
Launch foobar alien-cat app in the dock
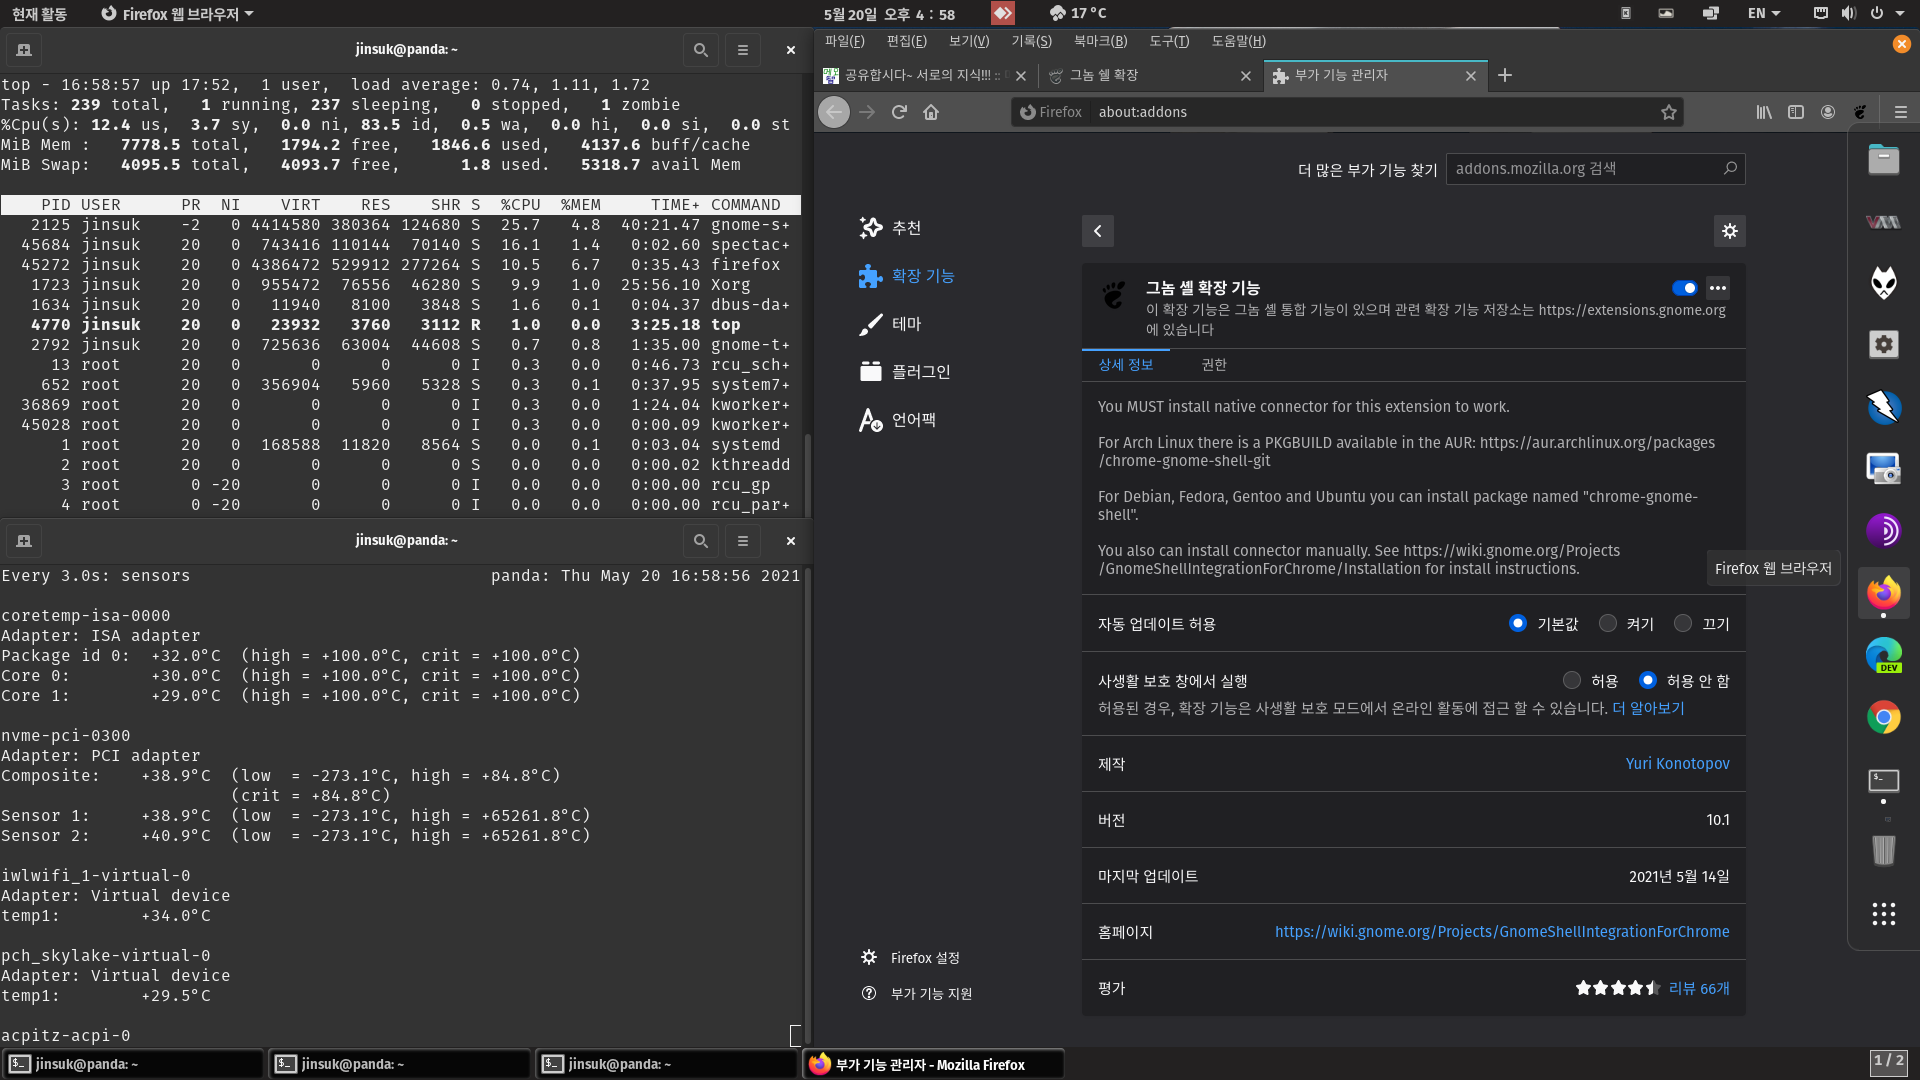[x=1884, y=283]
